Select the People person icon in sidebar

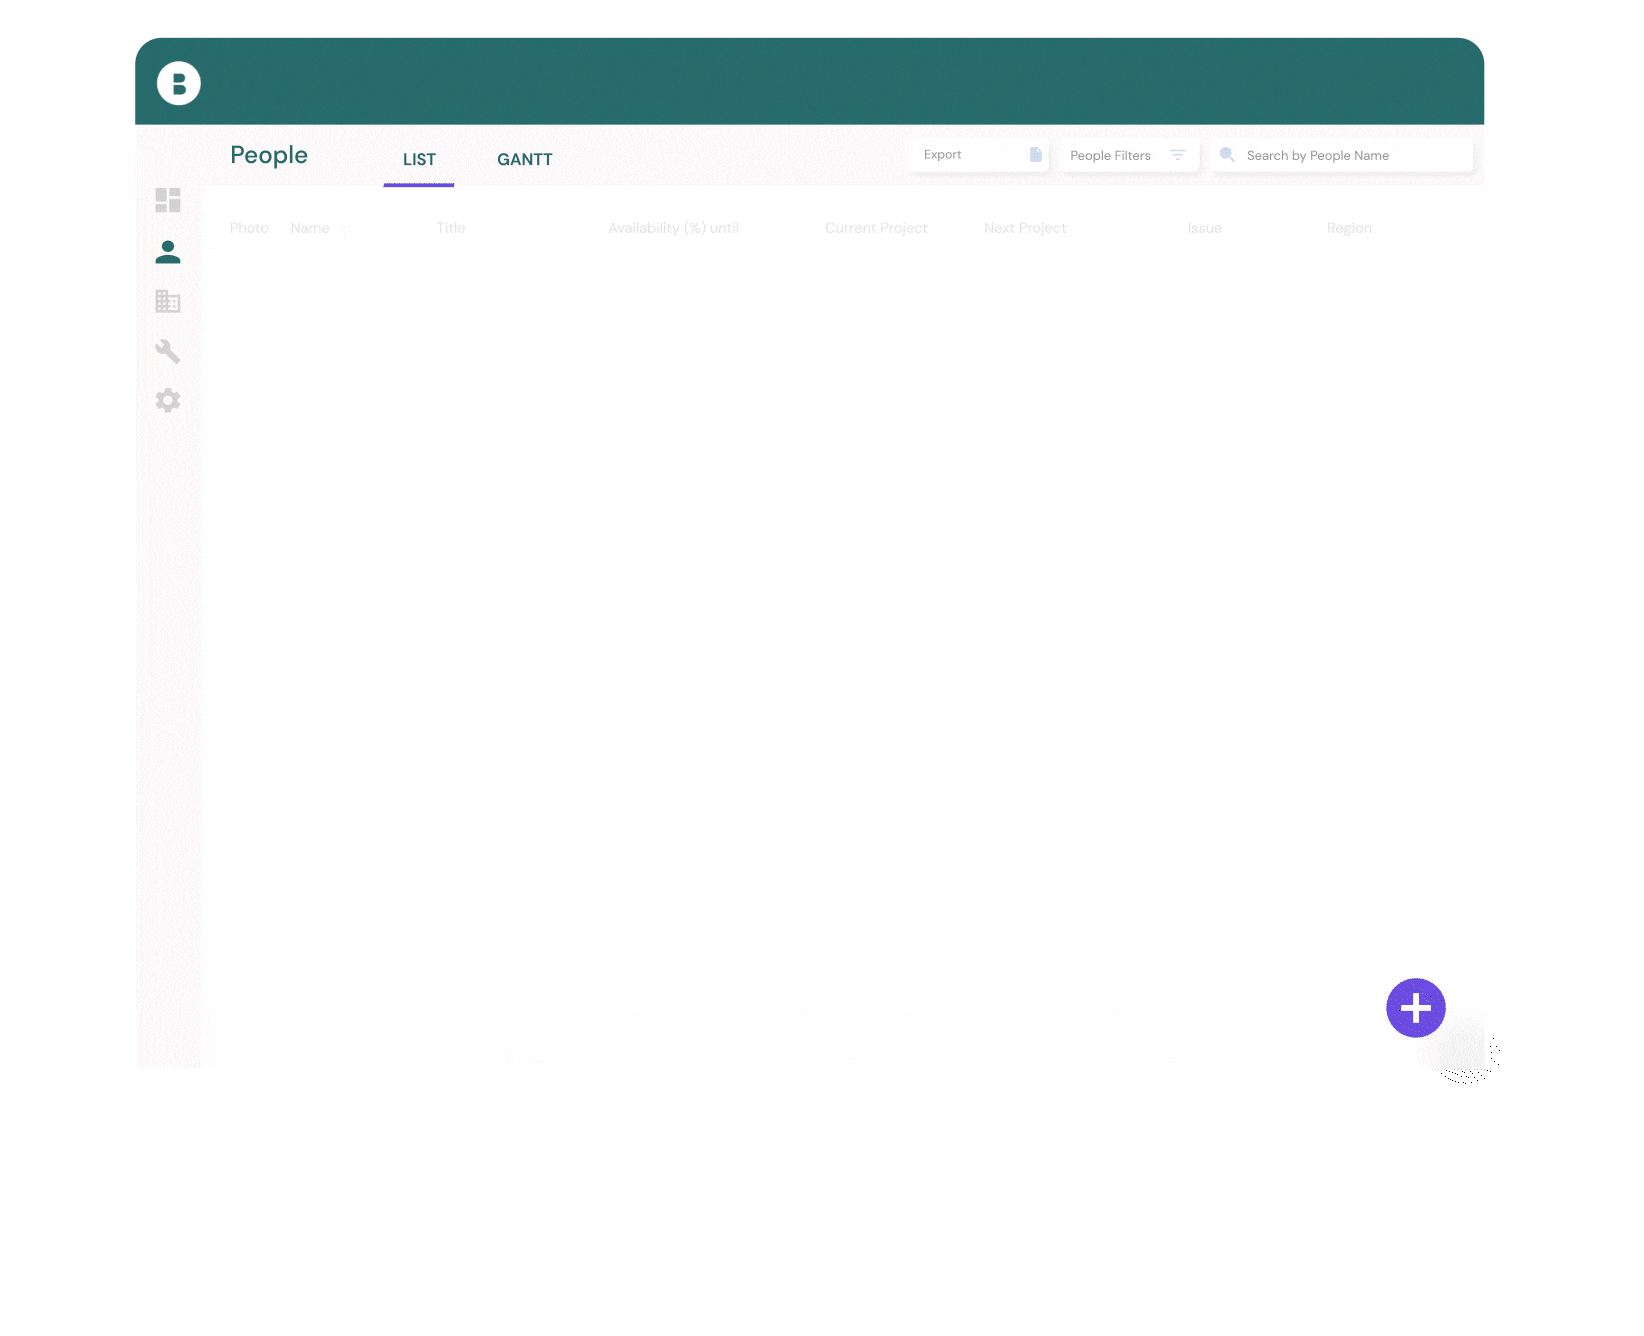click(168, 252)
